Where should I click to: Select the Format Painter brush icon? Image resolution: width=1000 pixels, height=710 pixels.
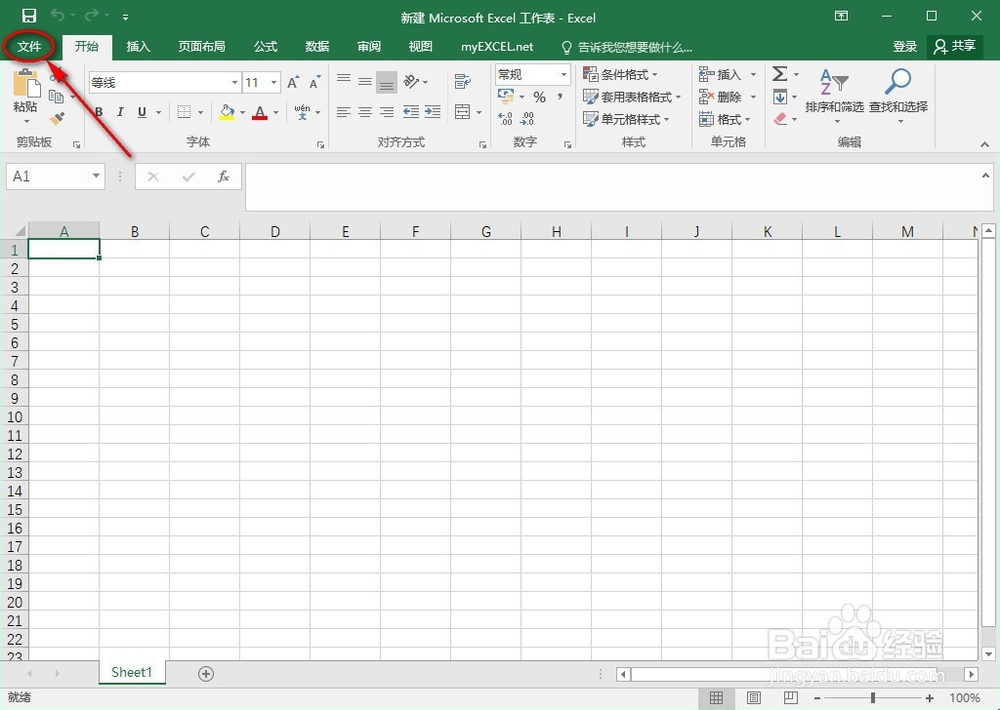[57, 119]
